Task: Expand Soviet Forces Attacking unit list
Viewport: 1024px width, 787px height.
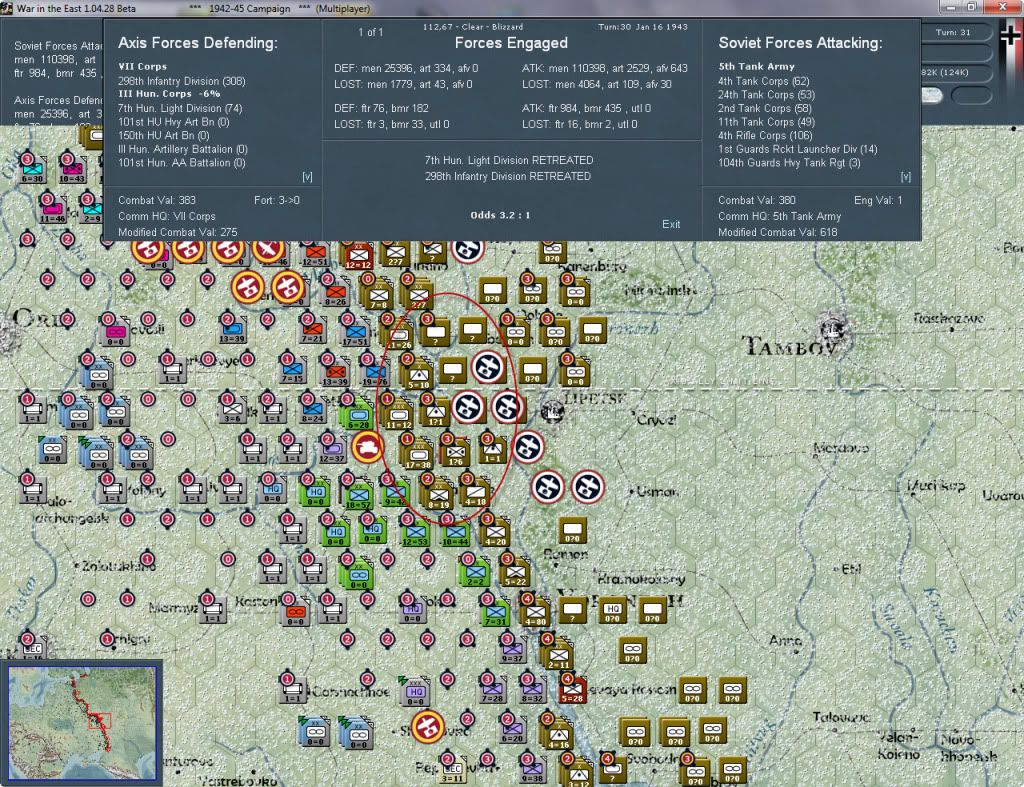Action: coord(905,177)
